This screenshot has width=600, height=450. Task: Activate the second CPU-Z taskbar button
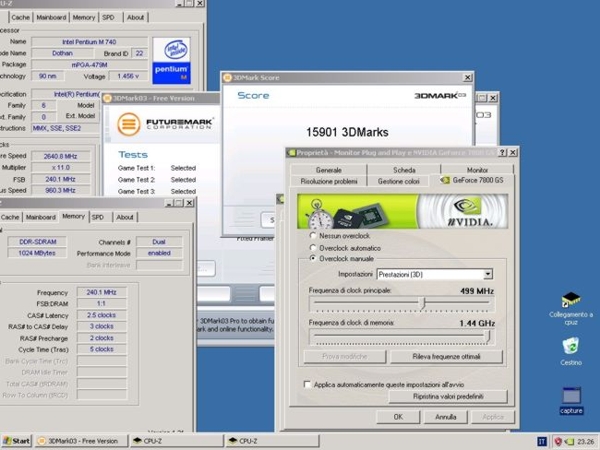pyautogui.click(x=272, y=441)
